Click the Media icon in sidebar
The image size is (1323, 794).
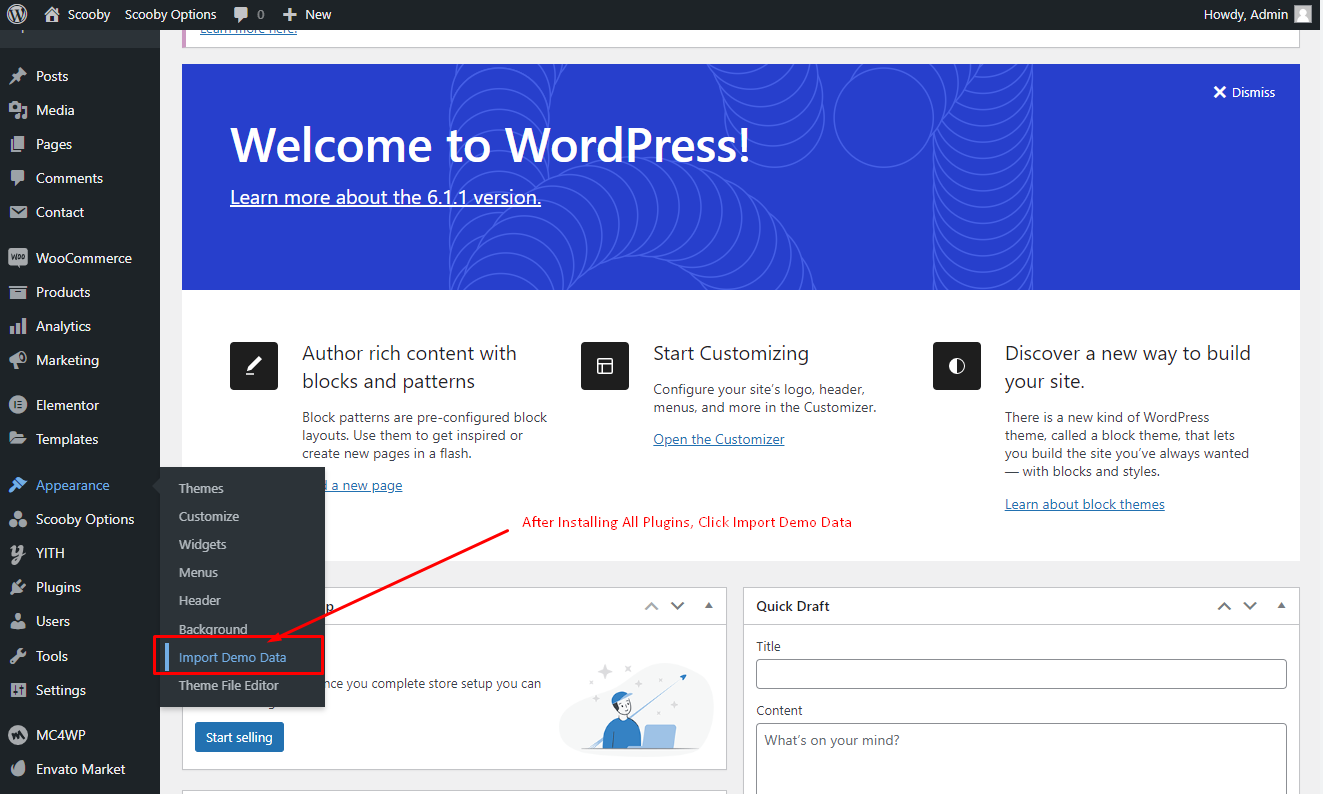(18, 110)
